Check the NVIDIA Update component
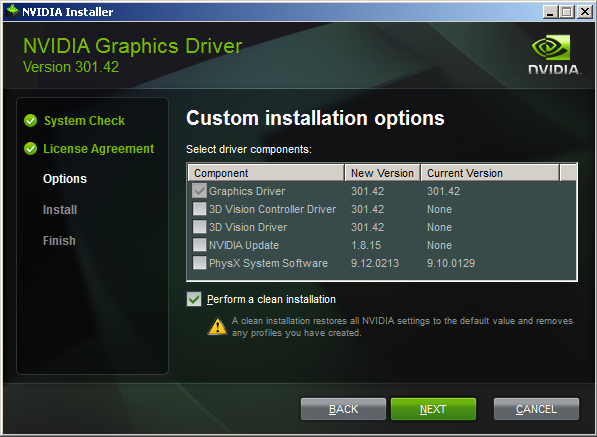This screenshot has width=597, height=437. (x=200, y=245)
